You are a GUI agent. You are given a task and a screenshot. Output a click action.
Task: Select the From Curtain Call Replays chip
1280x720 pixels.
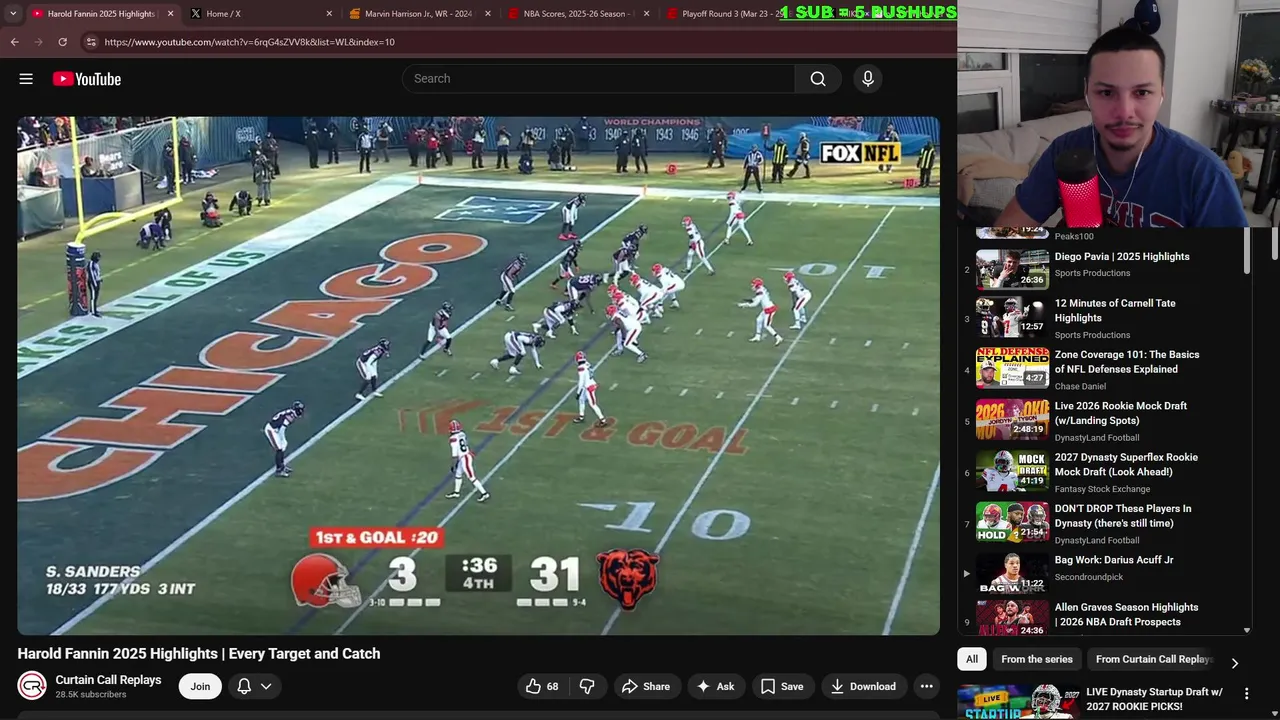[1153, 659]
